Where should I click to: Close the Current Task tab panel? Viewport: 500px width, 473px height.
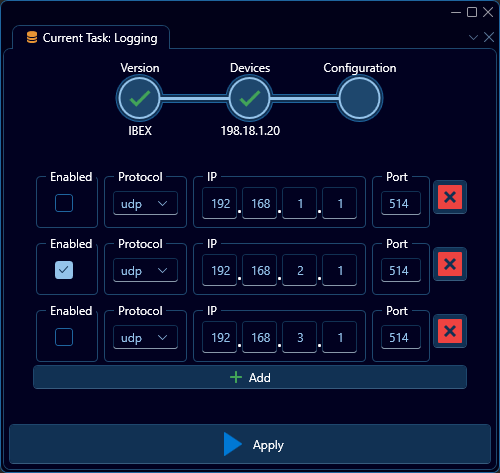click(489, 37)
